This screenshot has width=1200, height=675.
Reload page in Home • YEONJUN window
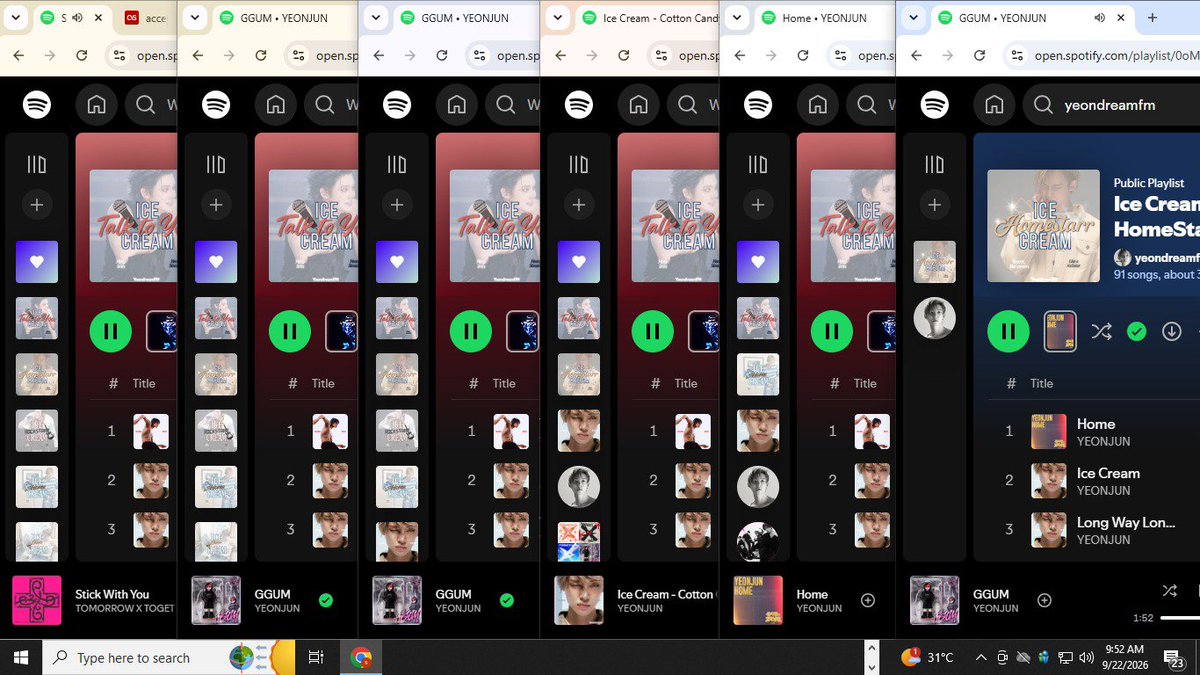click(803, 56)
